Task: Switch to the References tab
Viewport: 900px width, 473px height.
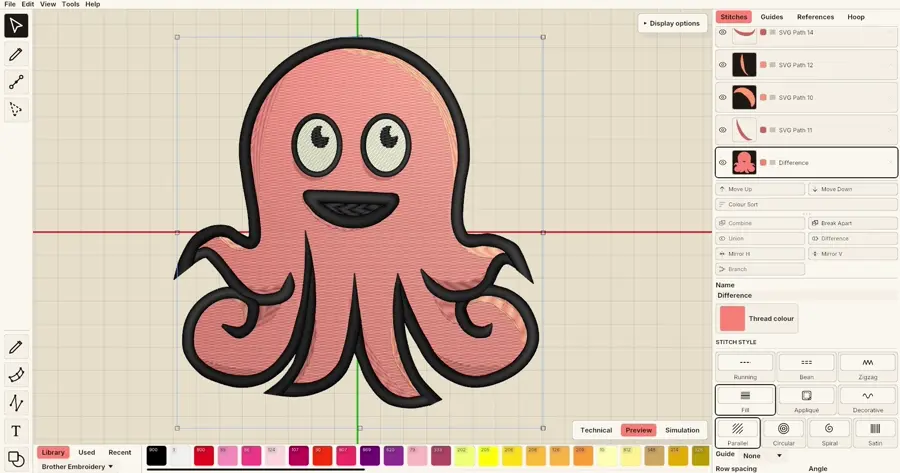Action: [815, 17]
